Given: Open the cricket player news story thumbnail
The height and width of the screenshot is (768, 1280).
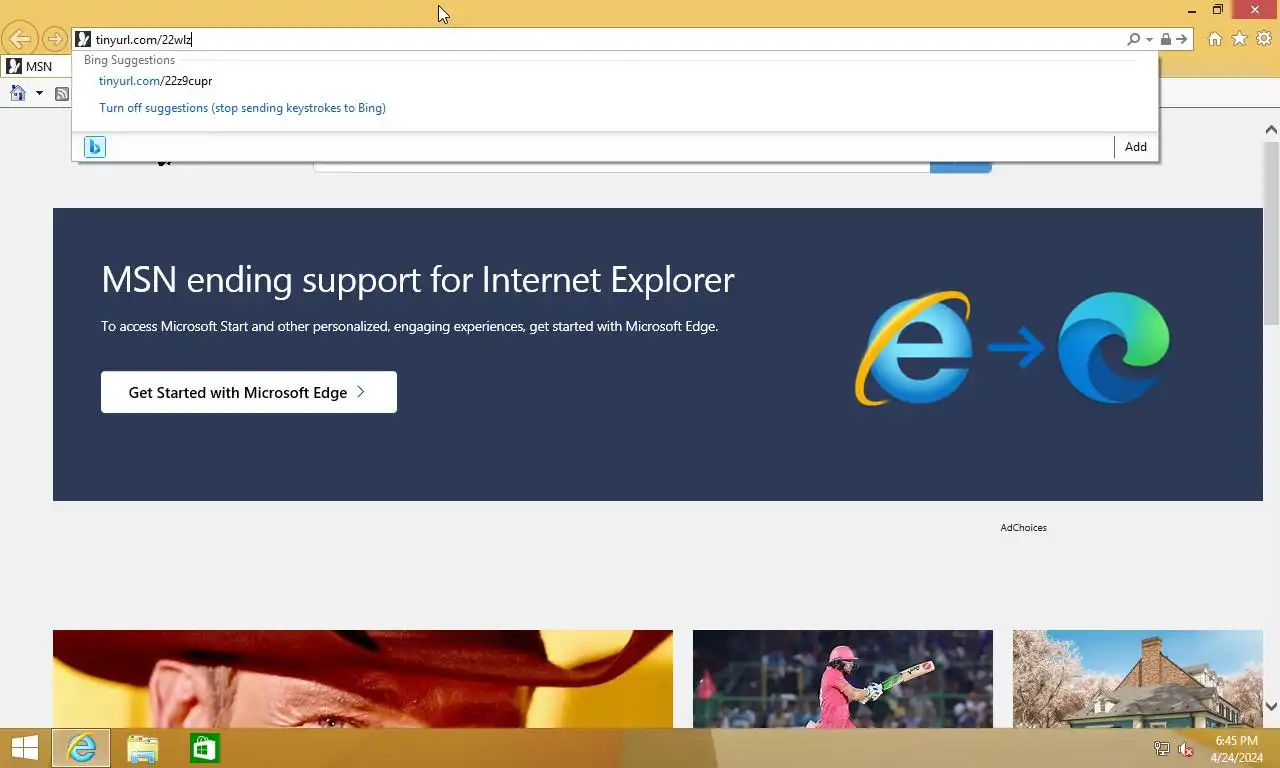Looking at the screenshot, I should point(843,679).
